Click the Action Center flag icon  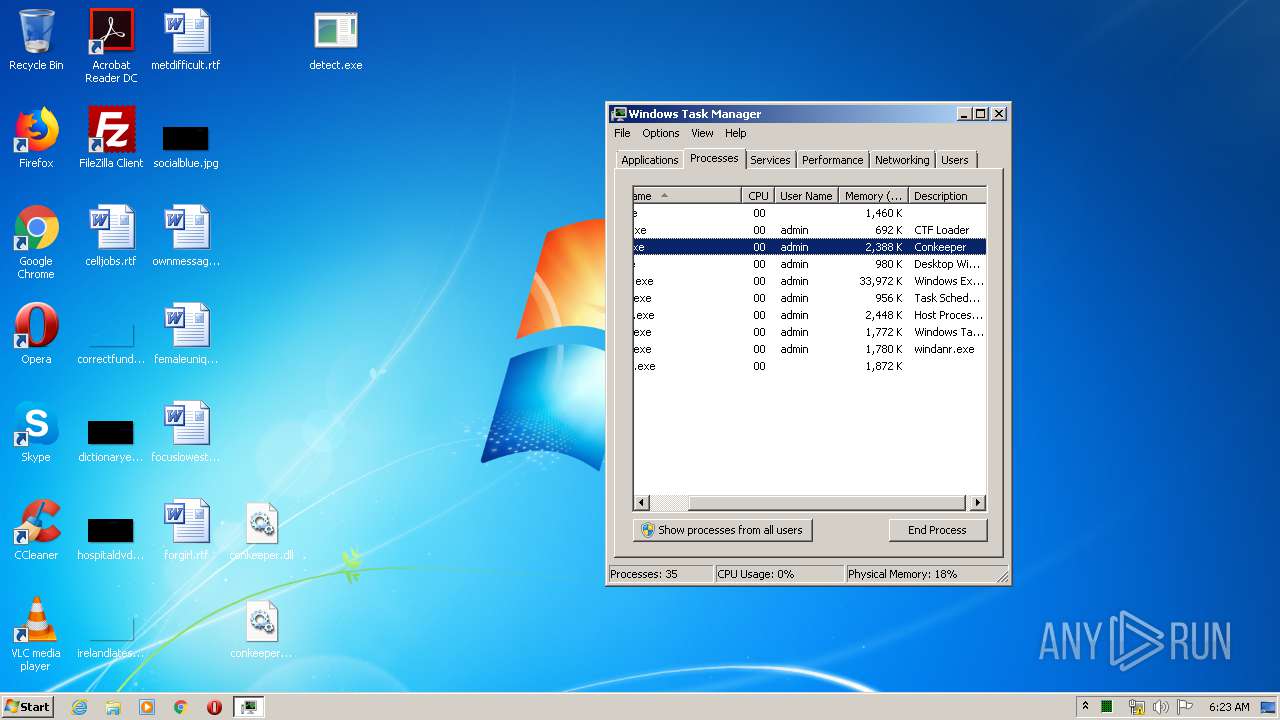point(1185,707)
